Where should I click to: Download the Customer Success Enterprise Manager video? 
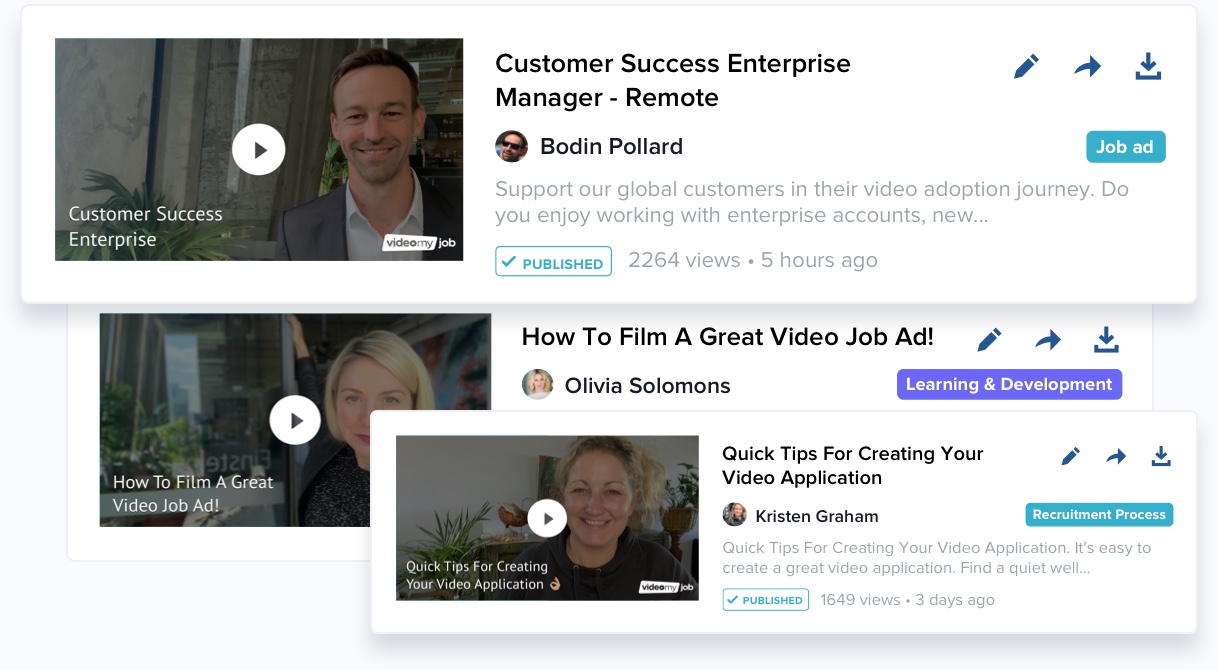click(1148, 67)
